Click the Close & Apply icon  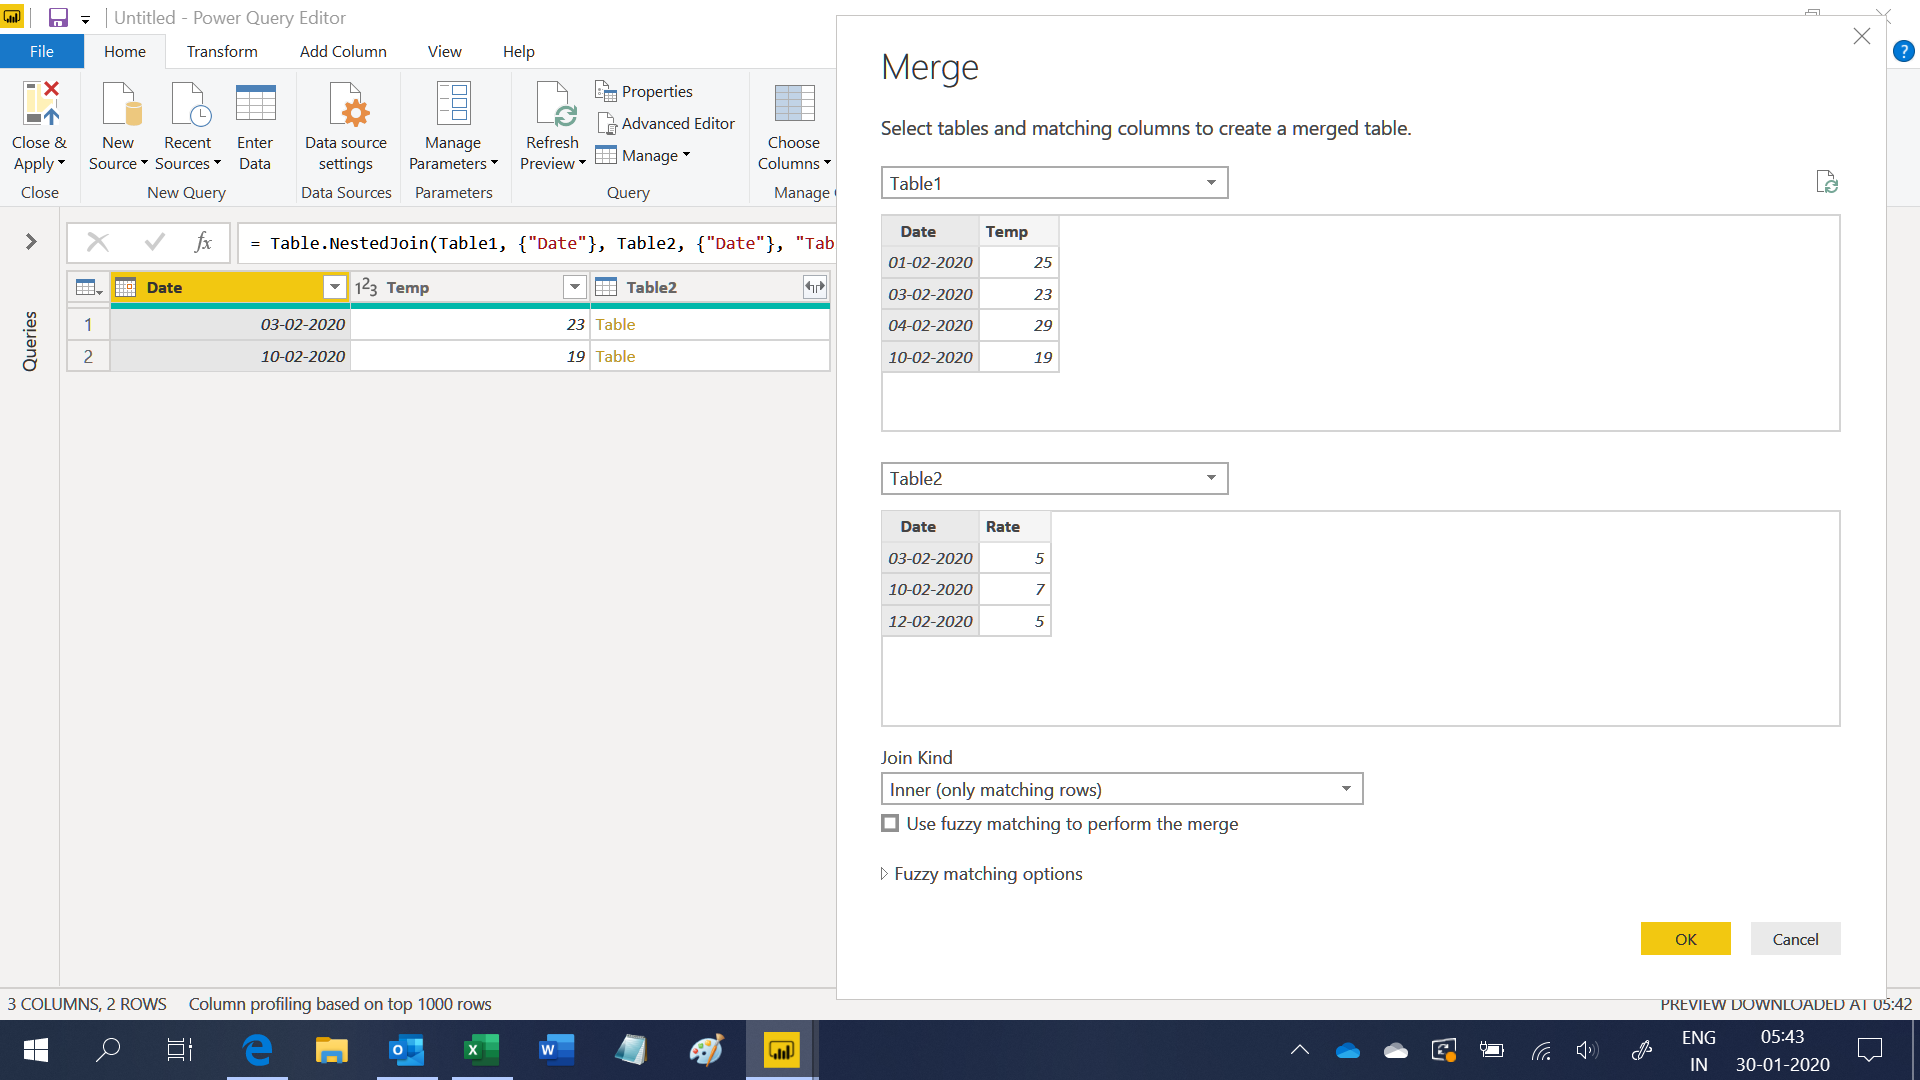(40, 104)
